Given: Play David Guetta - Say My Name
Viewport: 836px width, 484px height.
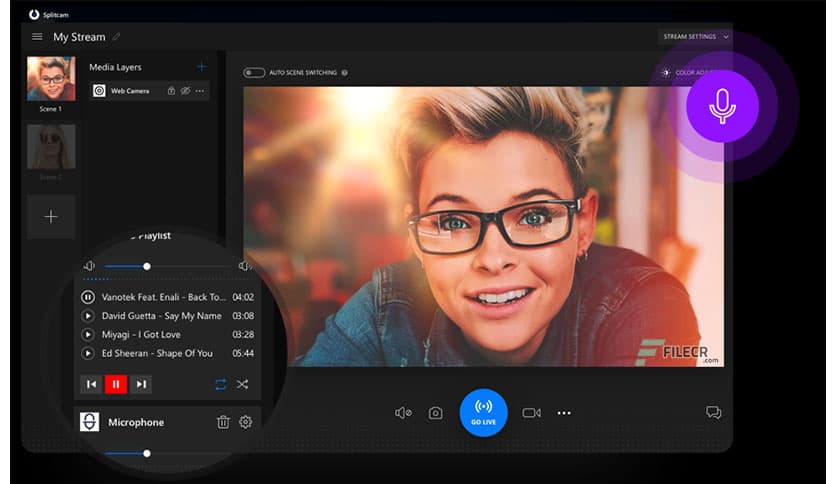Looking at the screenshot, I should (87, 316).
